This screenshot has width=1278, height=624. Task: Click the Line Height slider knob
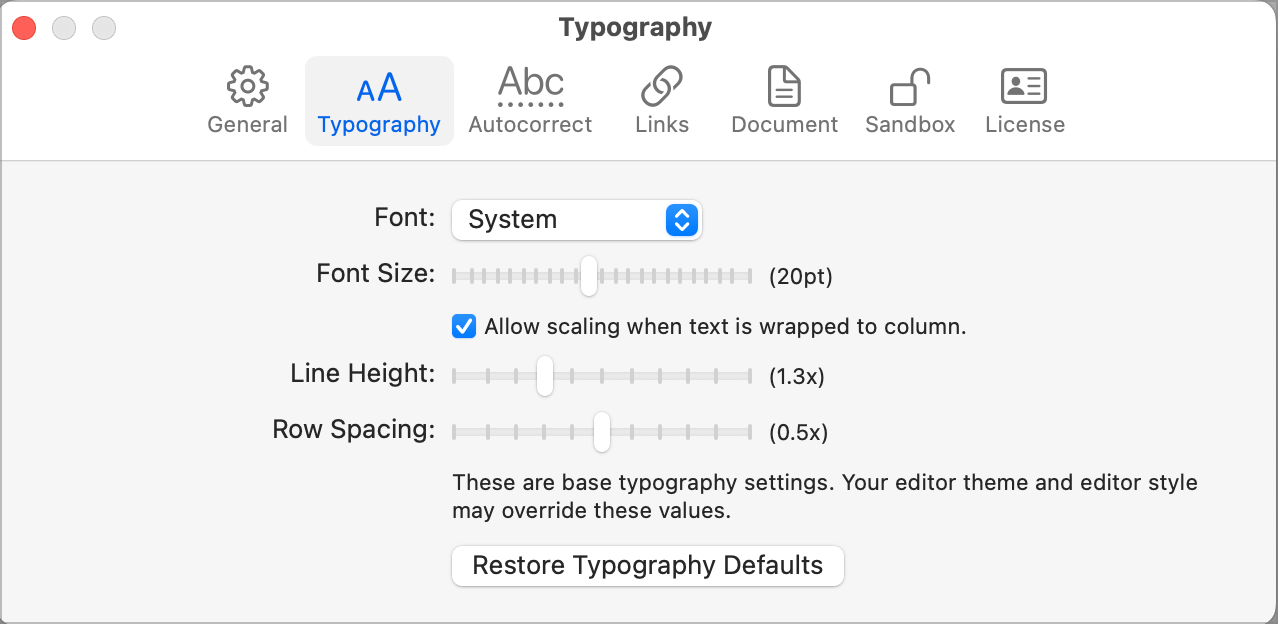pos(545,376)
